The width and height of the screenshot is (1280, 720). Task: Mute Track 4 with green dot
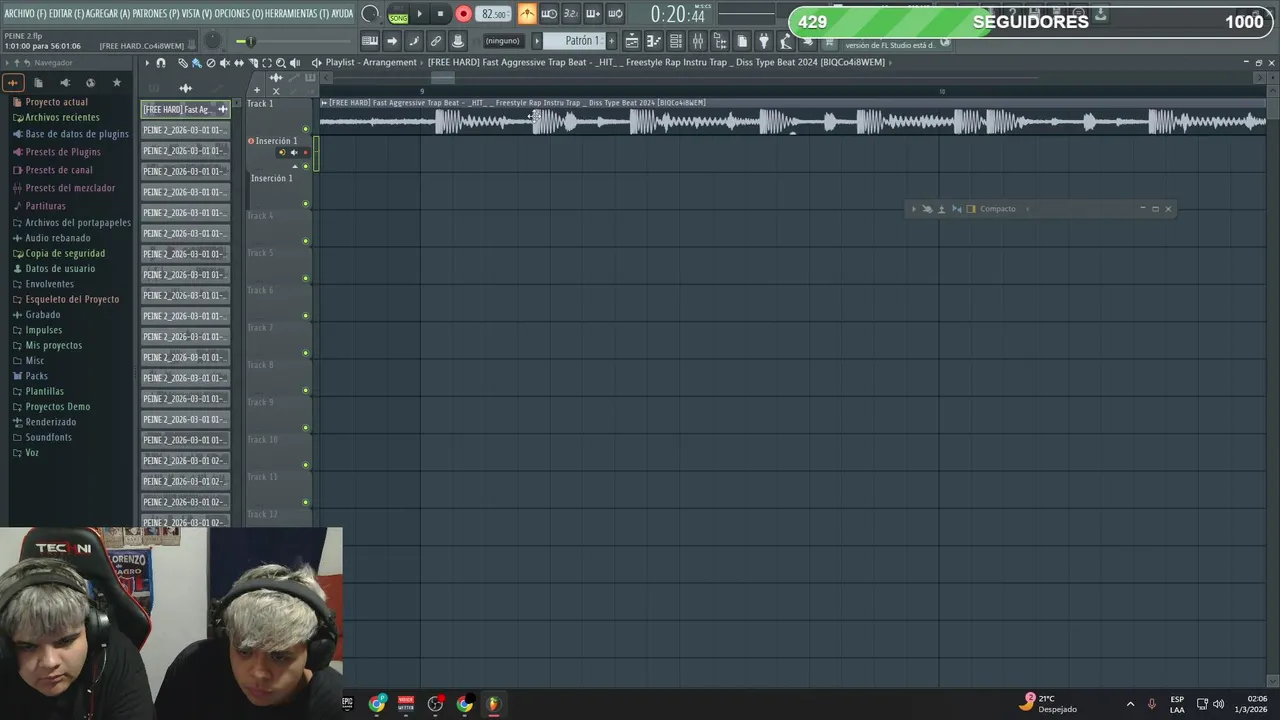click(x=306, y=241)
